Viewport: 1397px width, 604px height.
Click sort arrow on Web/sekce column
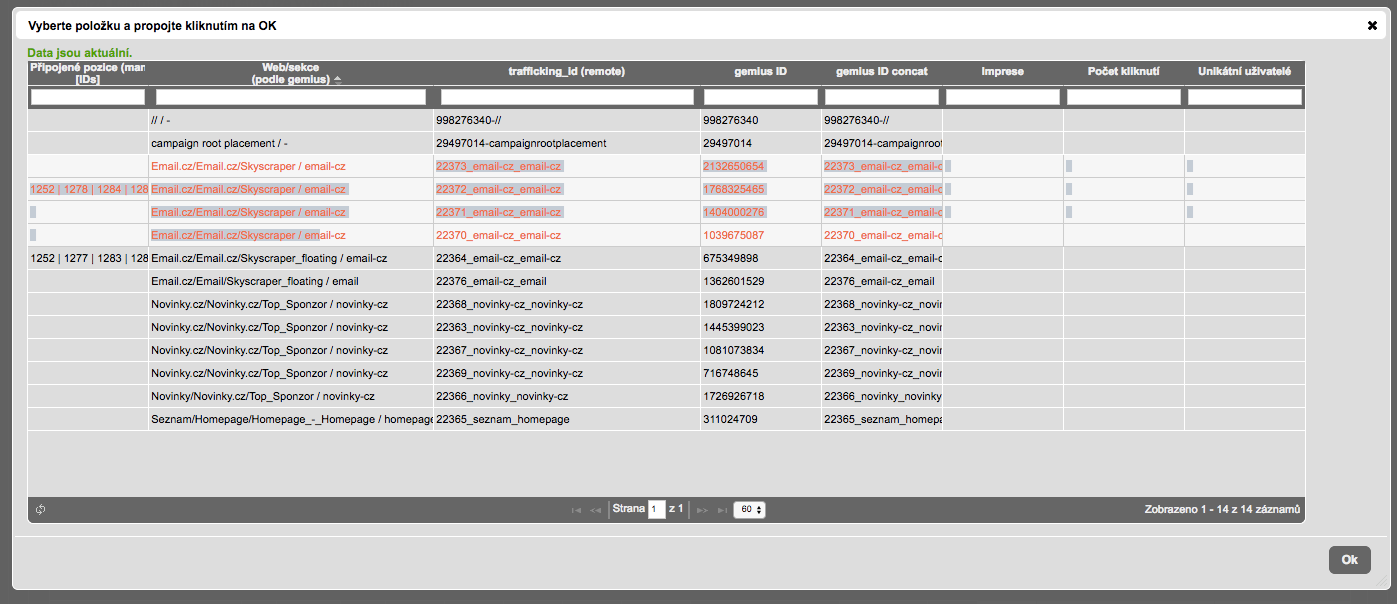(337, 80)
